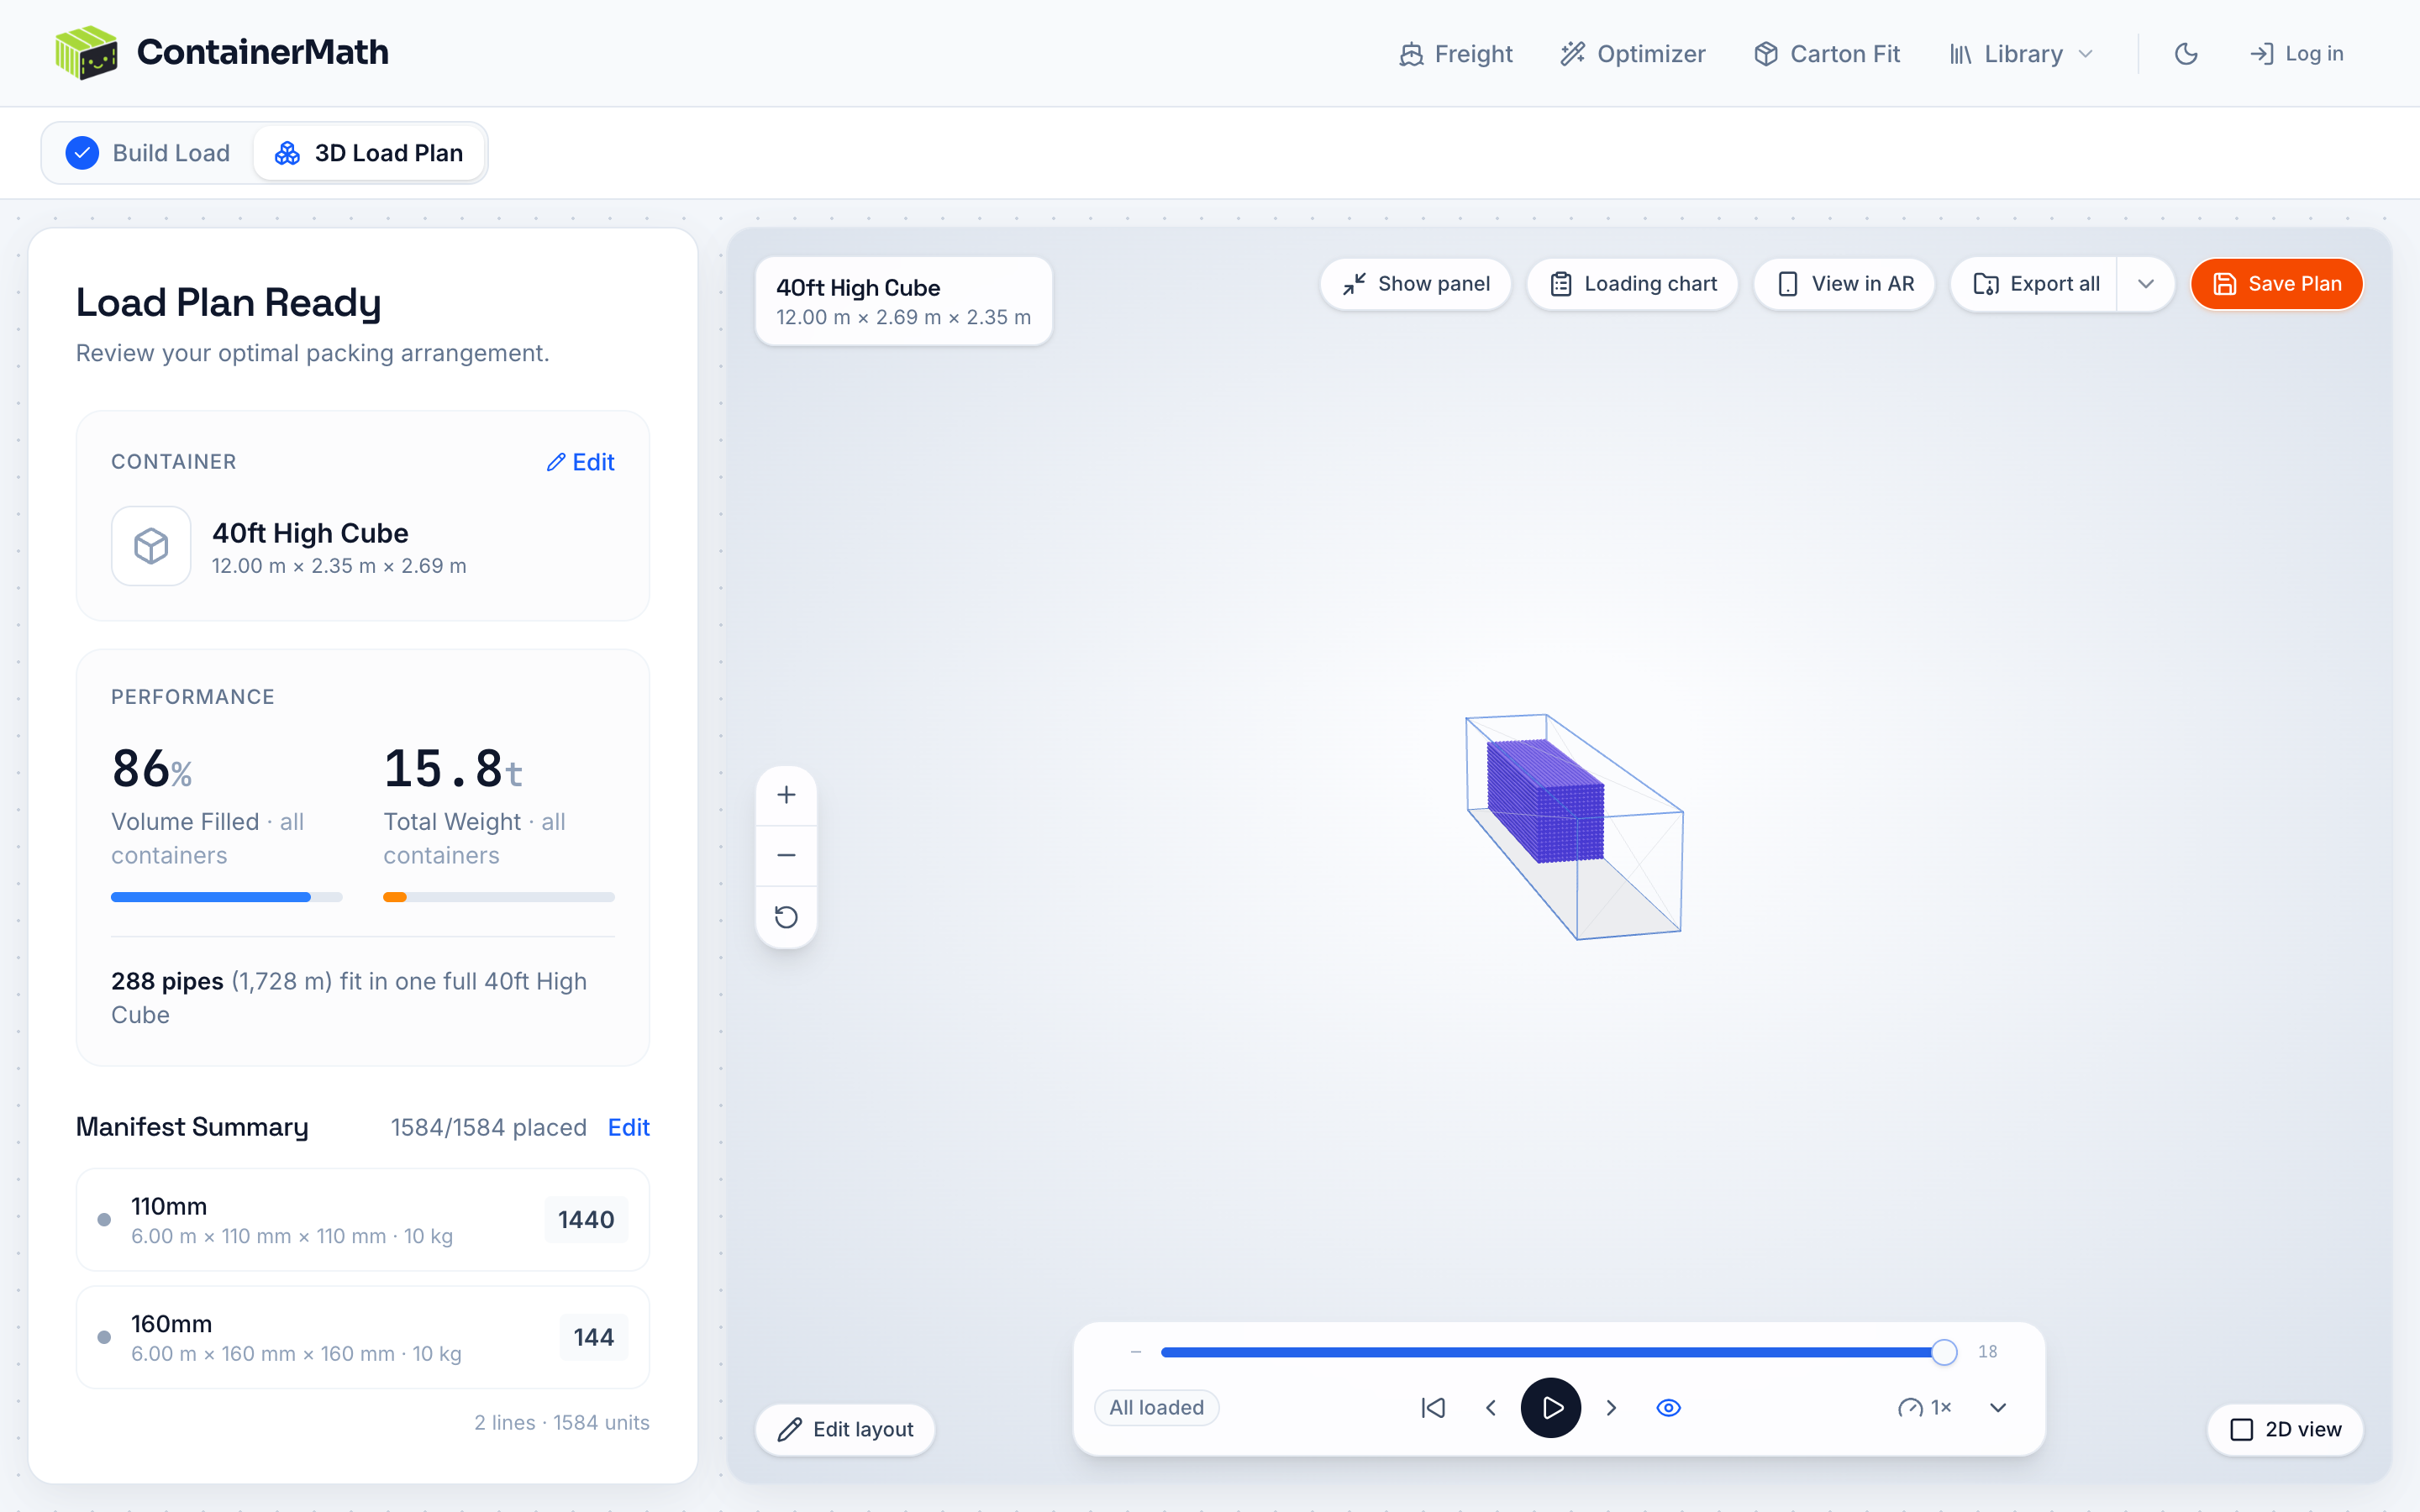Viewport: 2420px width, 1512px height.
Task: Toggle the eye visibility icon
Action: (x=1669, y=1408)
